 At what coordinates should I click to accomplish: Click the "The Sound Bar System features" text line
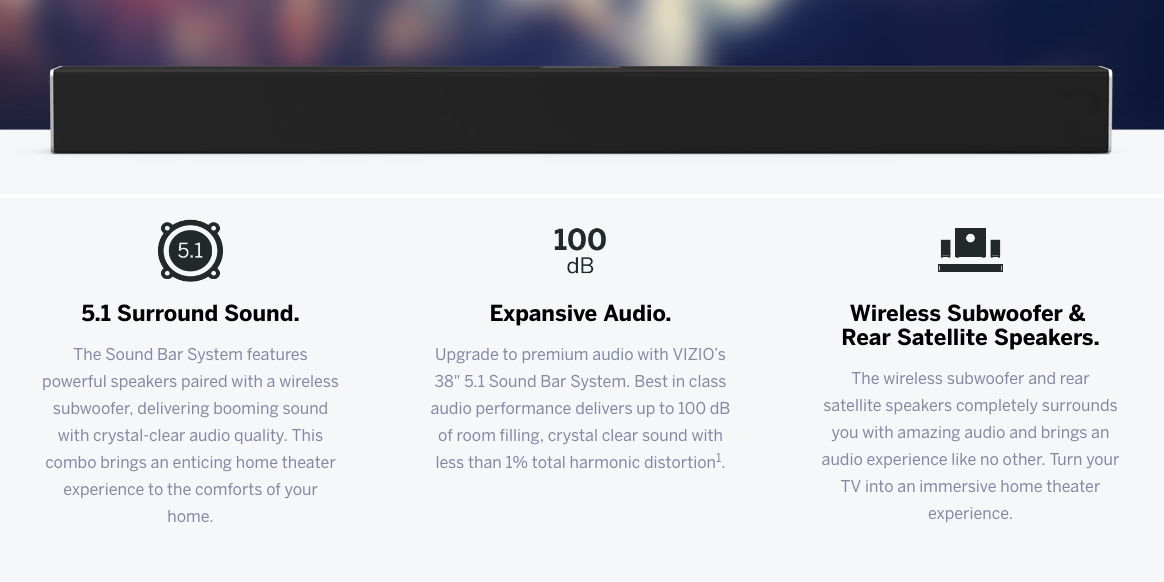(190, 354)
